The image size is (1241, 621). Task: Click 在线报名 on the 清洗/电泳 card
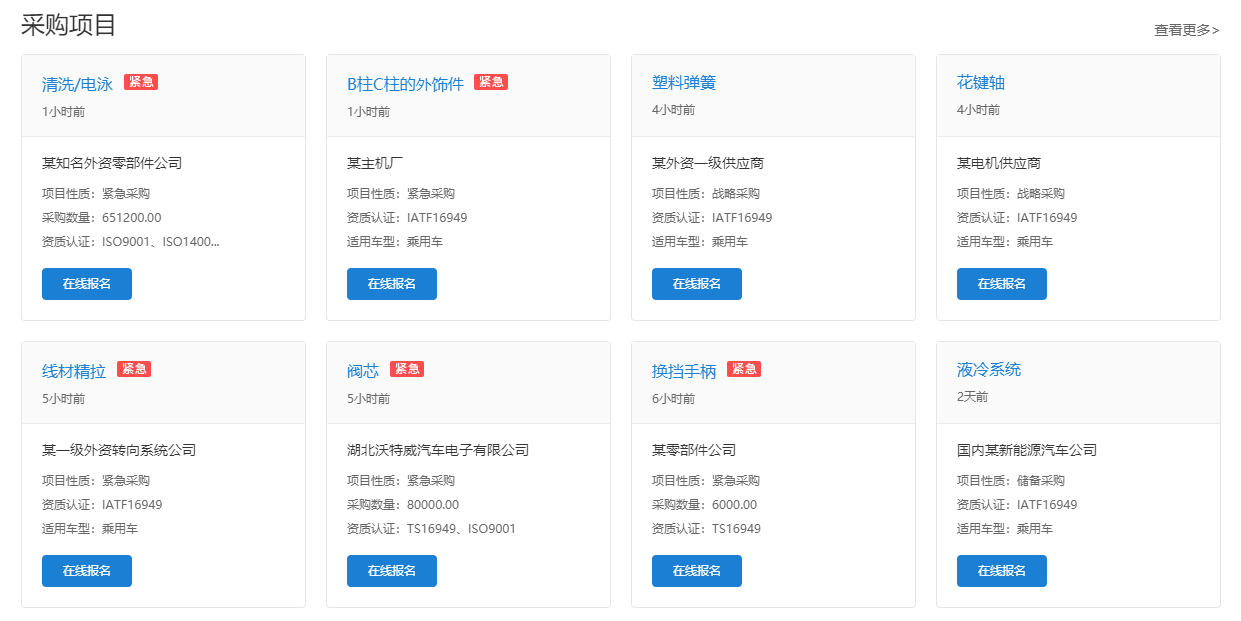point(86,283)
